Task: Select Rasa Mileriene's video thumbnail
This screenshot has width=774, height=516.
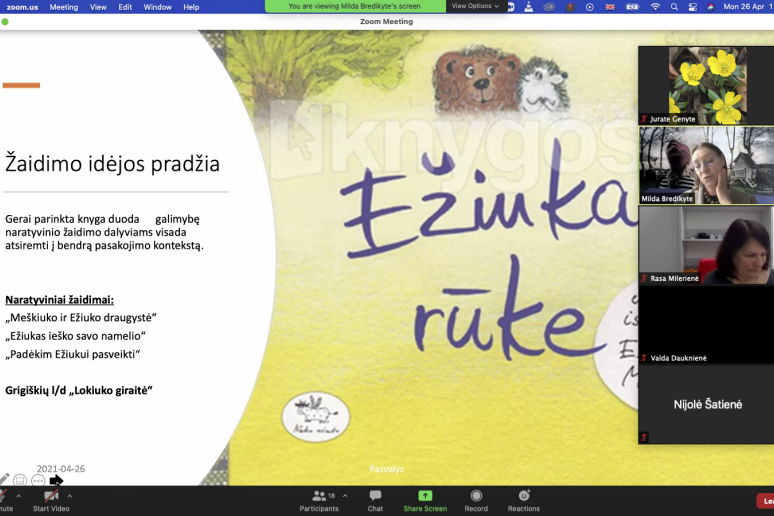Action: [x=706, y=245]
